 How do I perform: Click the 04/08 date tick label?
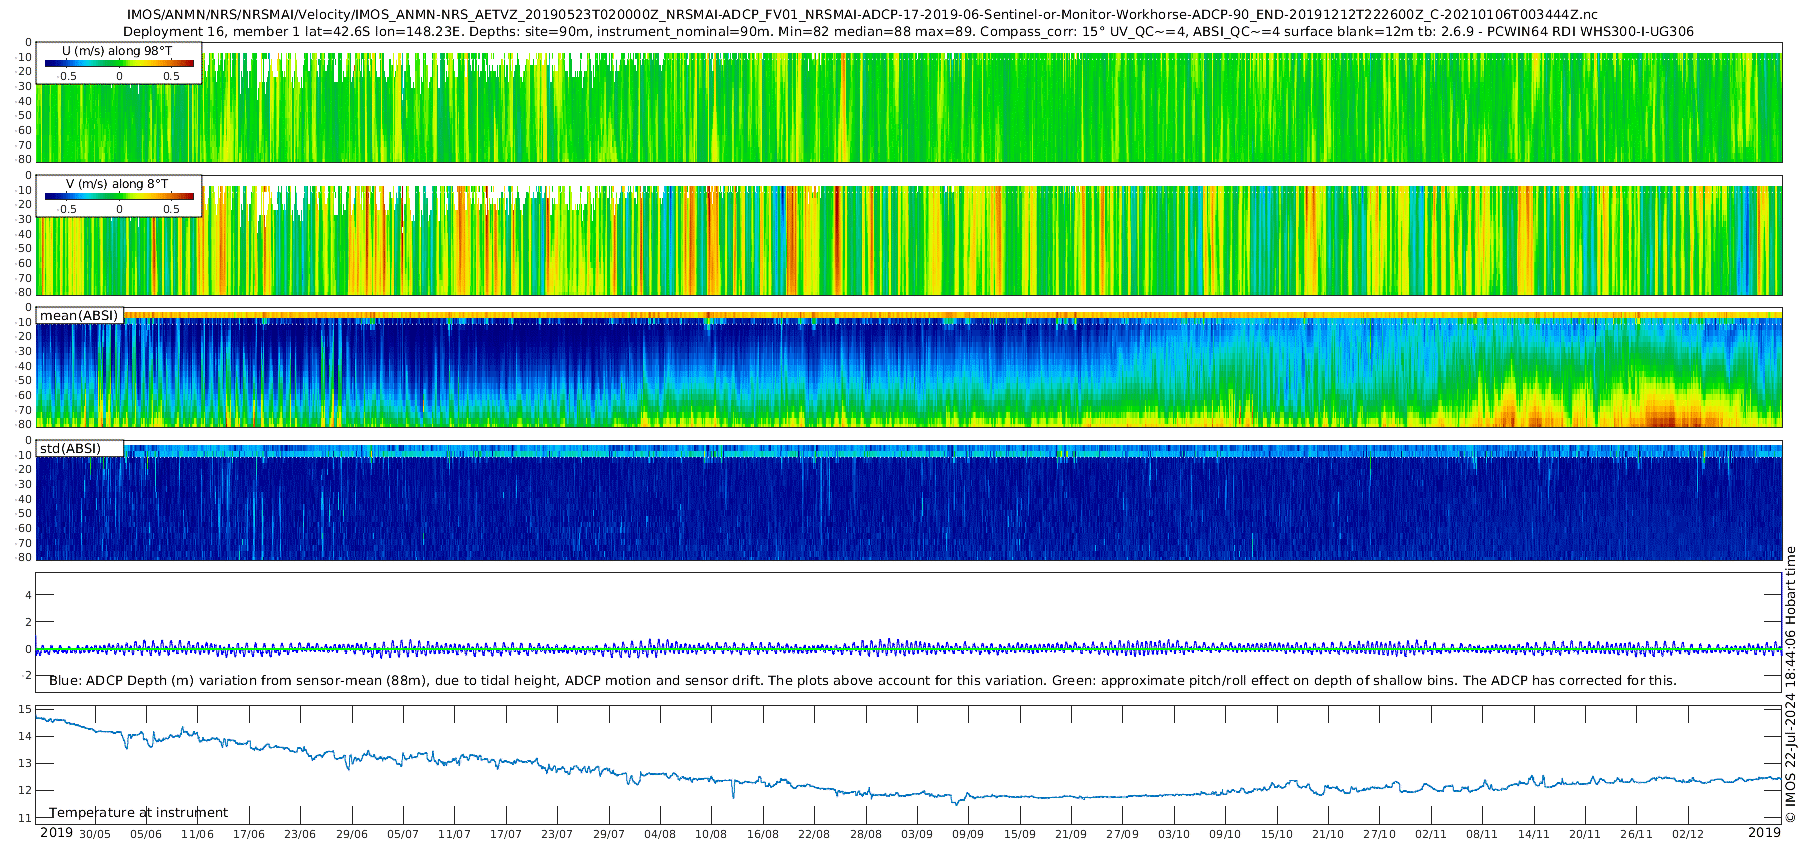click(660, 834)
